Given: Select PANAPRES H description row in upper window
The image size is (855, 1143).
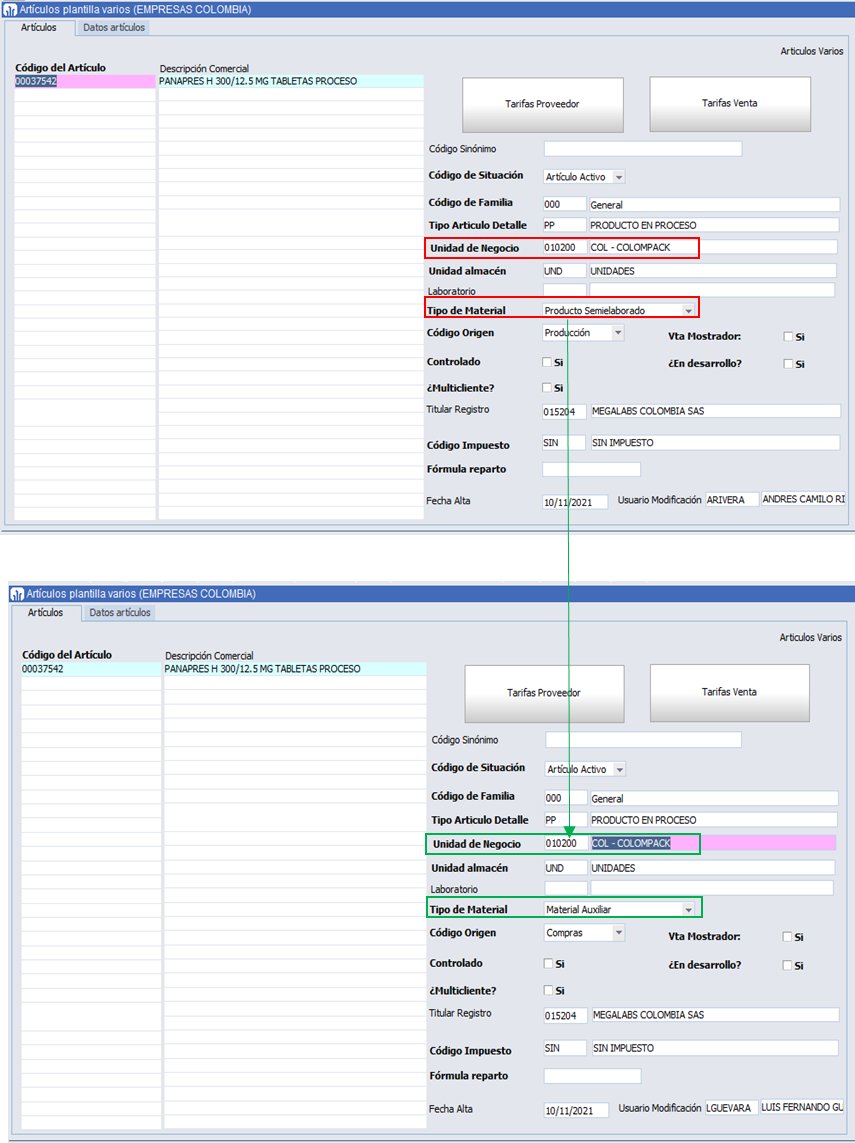Looking at the screenshot, I should [291, 82].
